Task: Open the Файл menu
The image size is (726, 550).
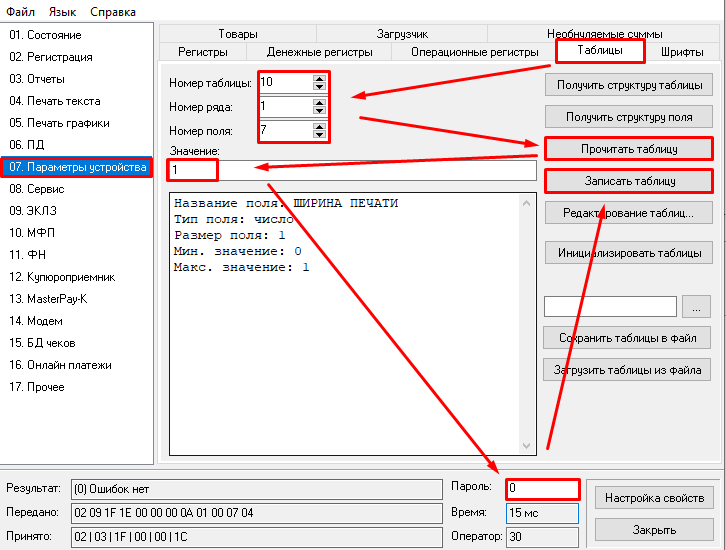Action: click(x=20, y=12)
